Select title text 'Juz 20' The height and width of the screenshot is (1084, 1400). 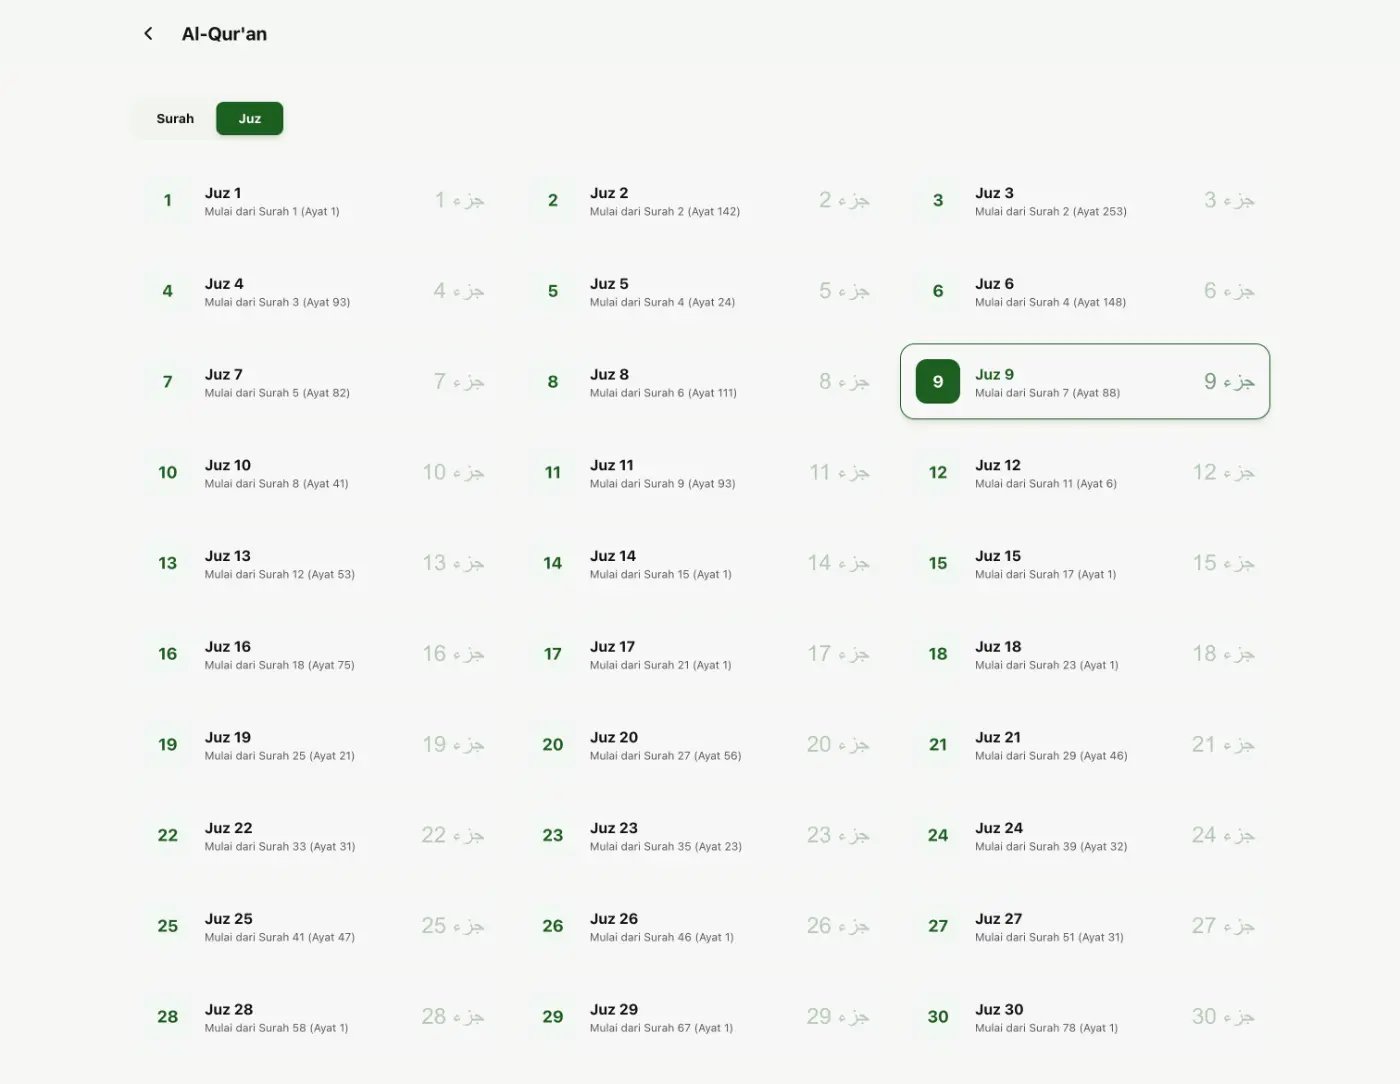click(614, 738)
